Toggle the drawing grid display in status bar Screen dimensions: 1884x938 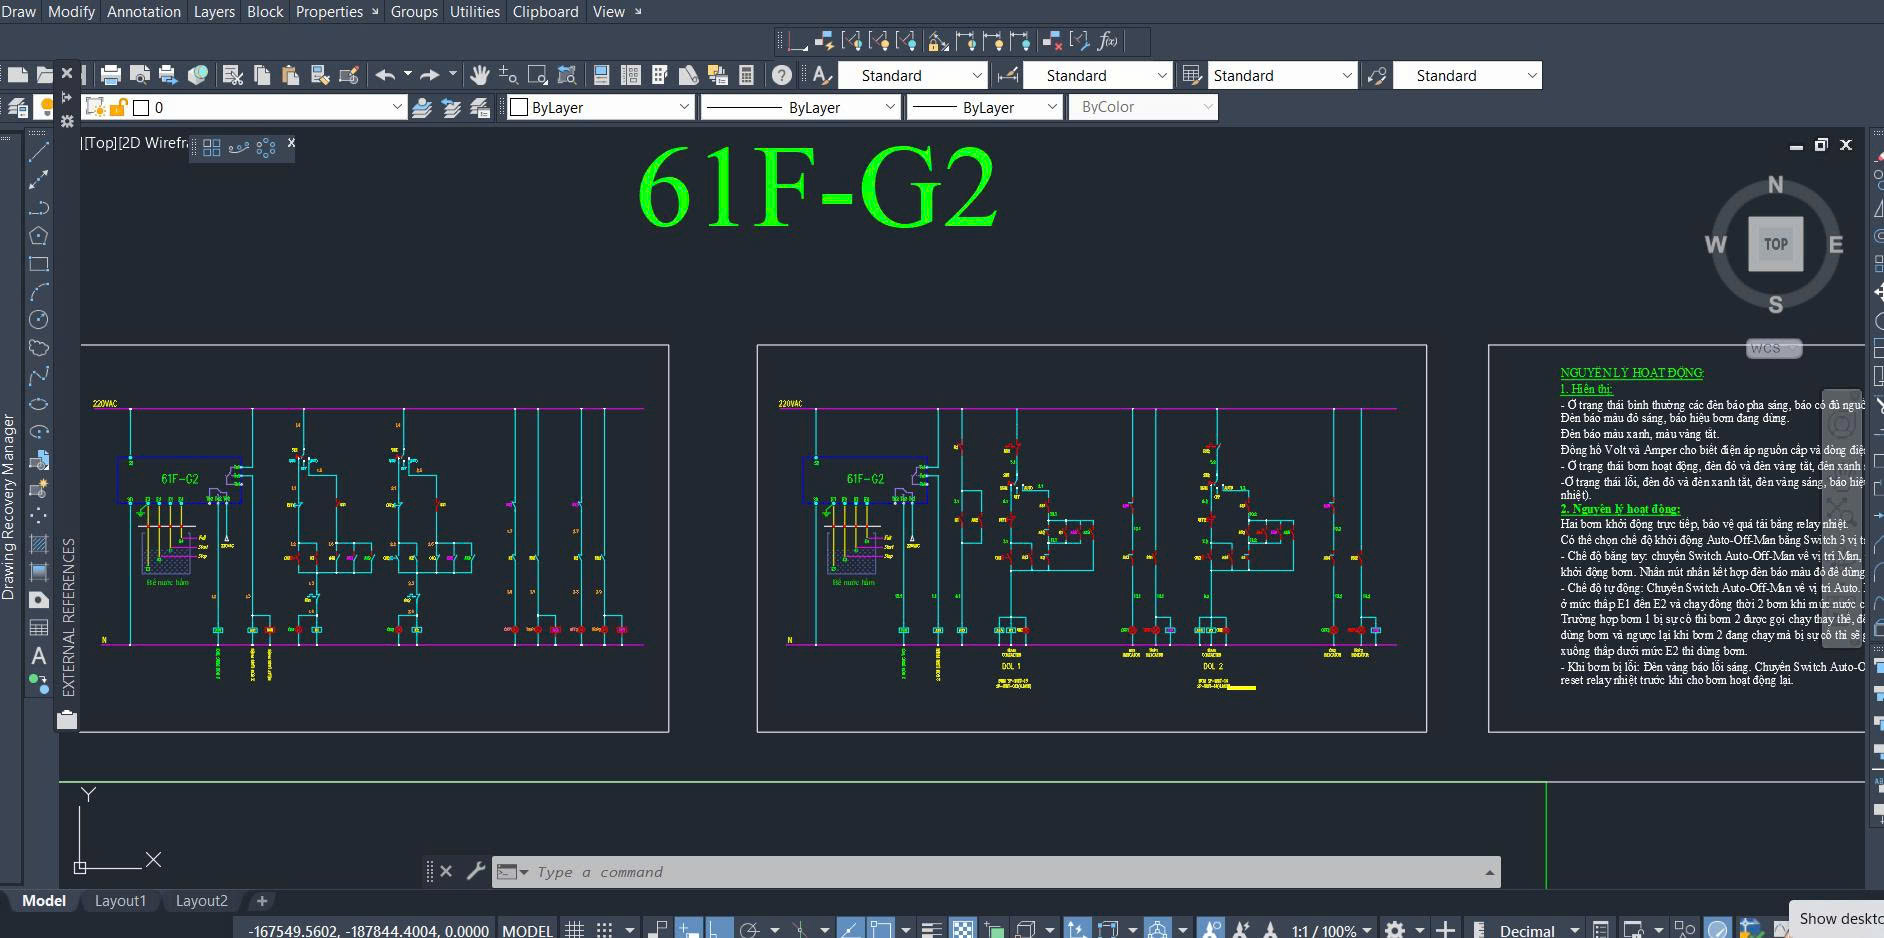[573, 930]
